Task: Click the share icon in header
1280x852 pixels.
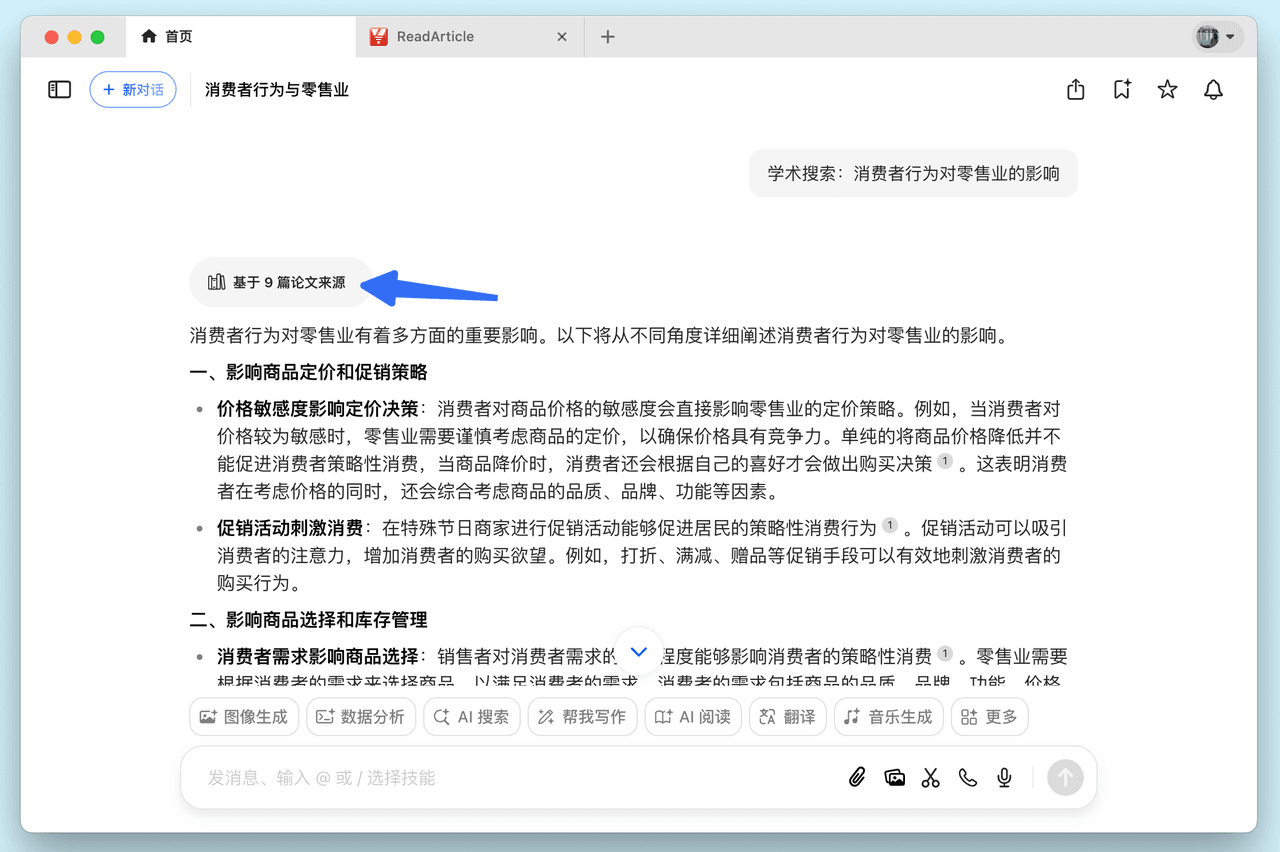Action: click(1076, 90)
